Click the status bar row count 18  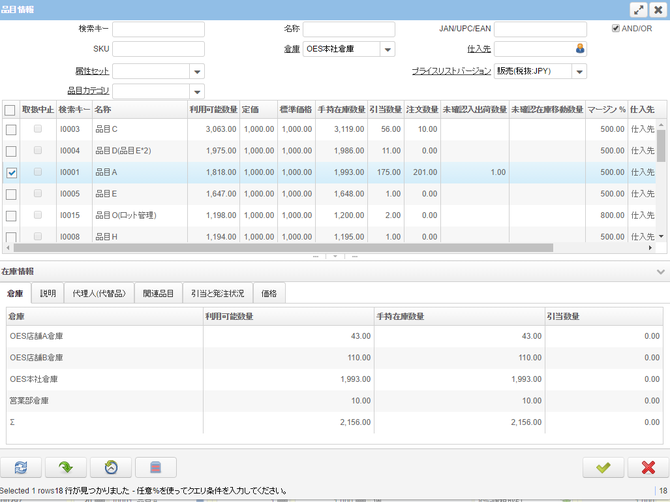(663, 491)
